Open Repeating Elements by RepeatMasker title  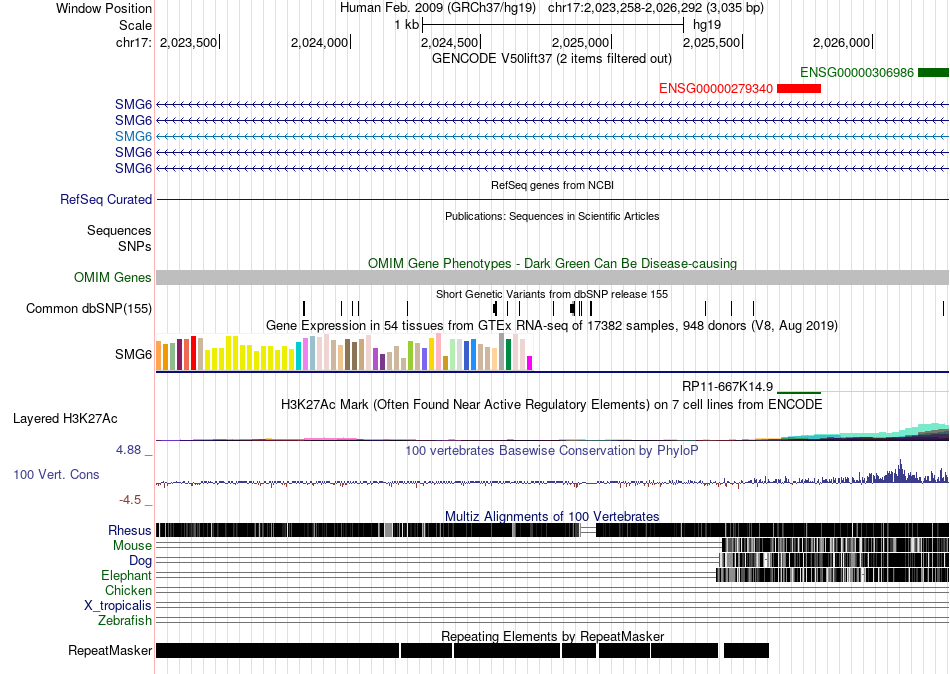[553, 636]
